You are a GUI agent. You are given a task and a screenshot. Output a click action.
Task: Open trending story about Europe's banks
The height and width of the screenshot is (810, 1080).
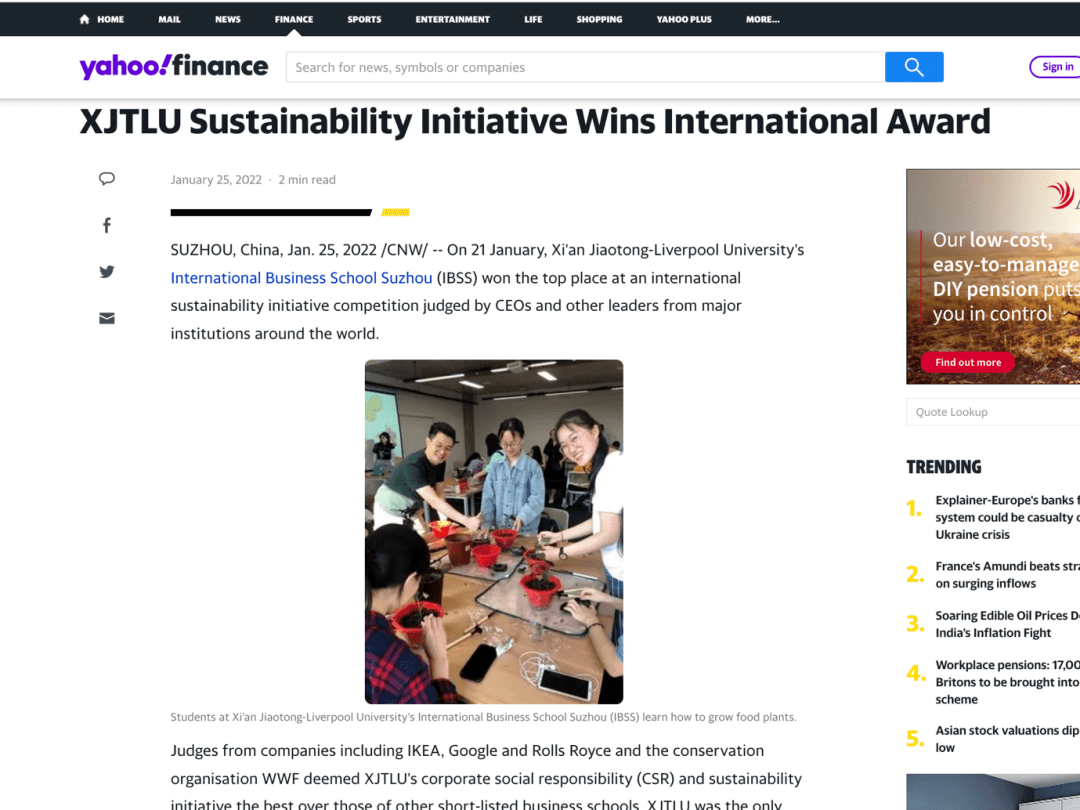pos(1005,517)
